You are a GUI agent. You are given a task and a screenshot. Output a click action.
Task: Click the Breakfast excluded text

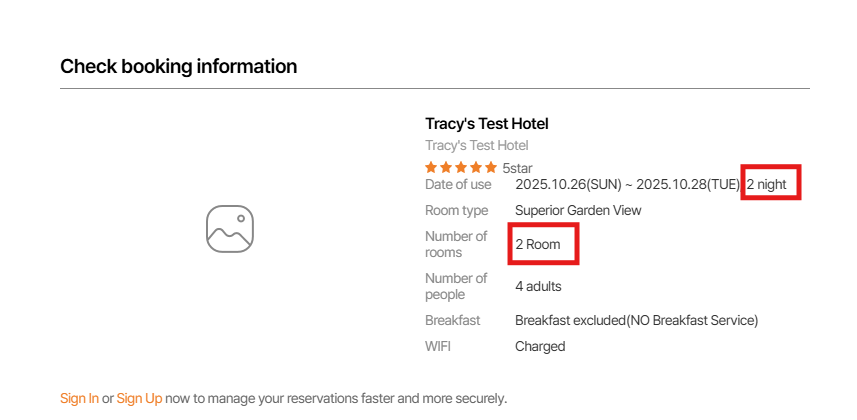(x=636, y=321)
